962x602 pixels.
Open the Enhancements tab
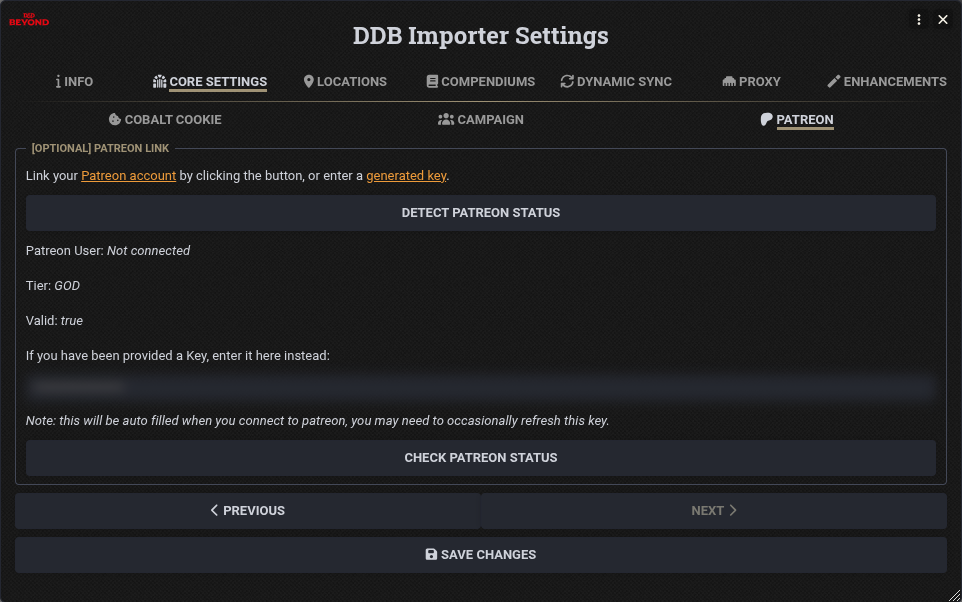coord(887,82)
